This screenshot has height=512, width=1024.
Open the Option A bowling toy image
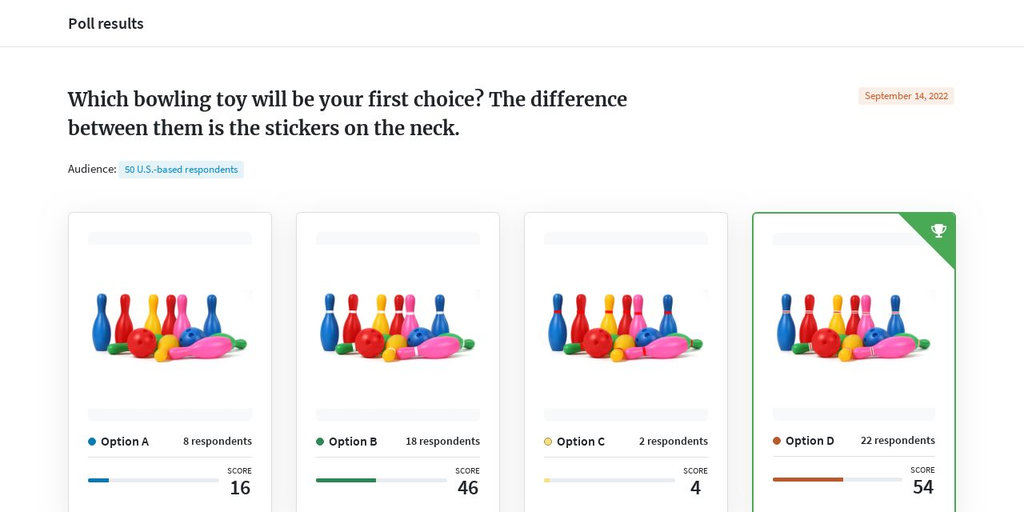pyautogui.click(x=170, y=327)
